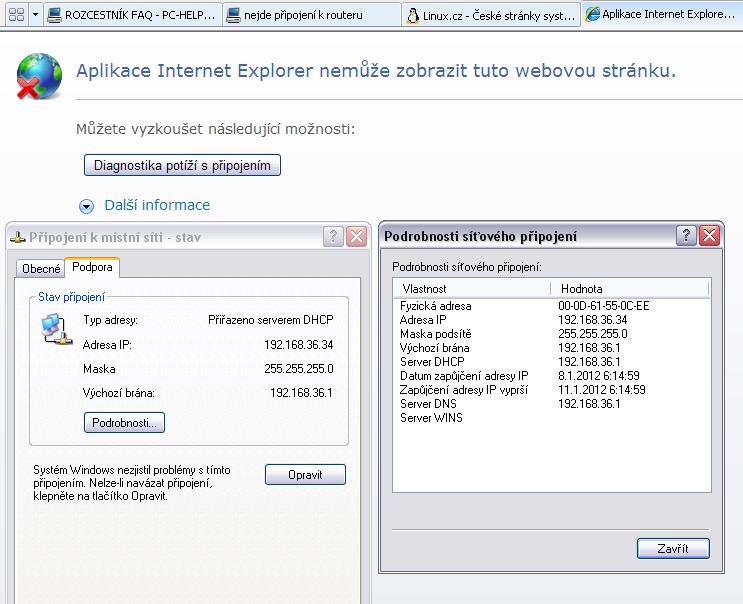Select the Podpora tab
The height and width of the screenshot is (604, 743).
[92, 268]
